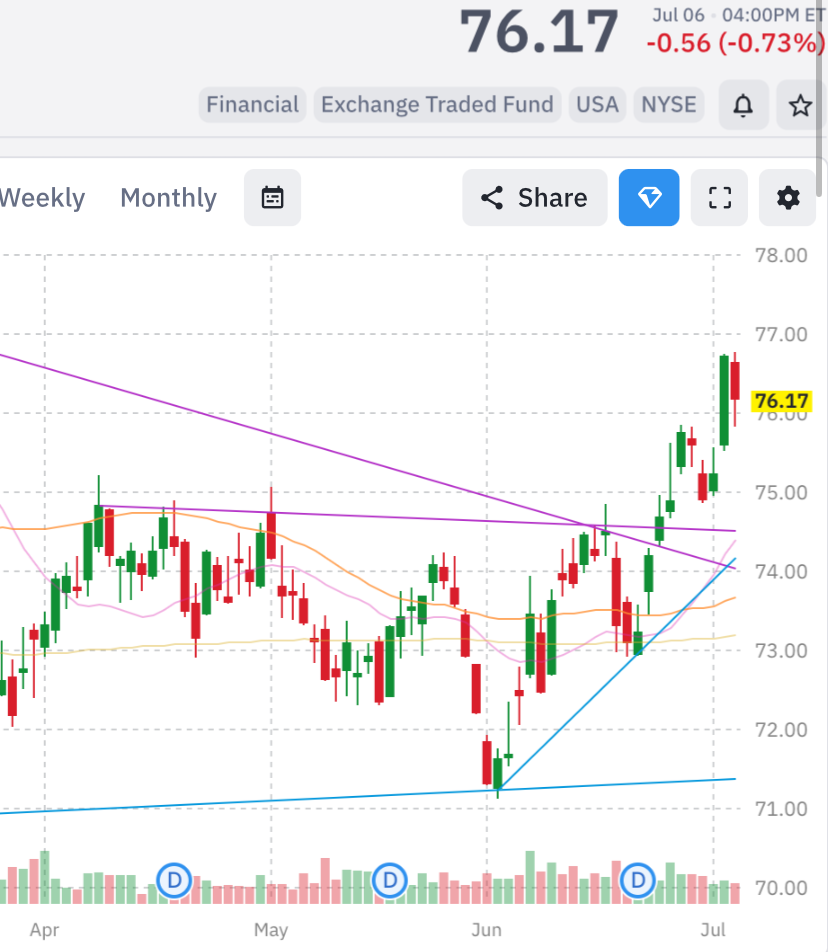828x952 pixels.
Task: Switch to the Monthly timeframe
Action: point(168,198)
